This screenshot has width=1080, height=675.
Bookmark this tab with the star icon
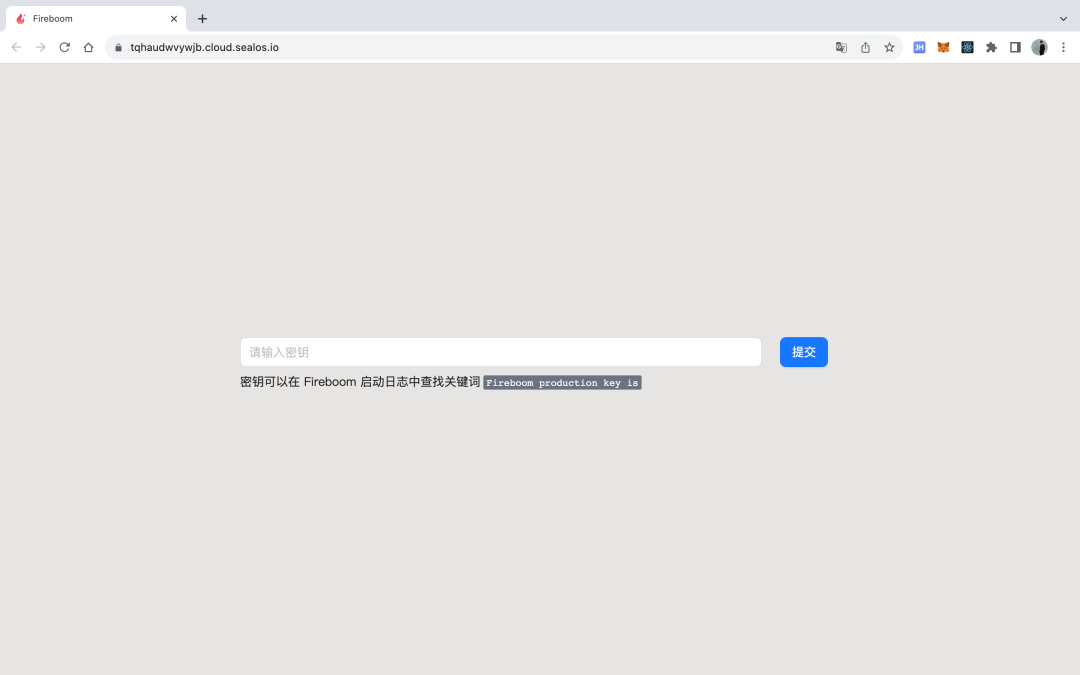889,48
